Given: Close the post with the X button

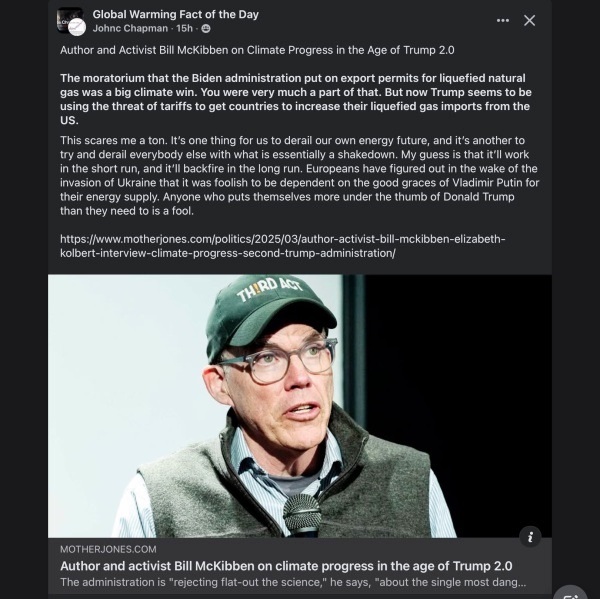Looking at the screenshot, I should point(530,21).
